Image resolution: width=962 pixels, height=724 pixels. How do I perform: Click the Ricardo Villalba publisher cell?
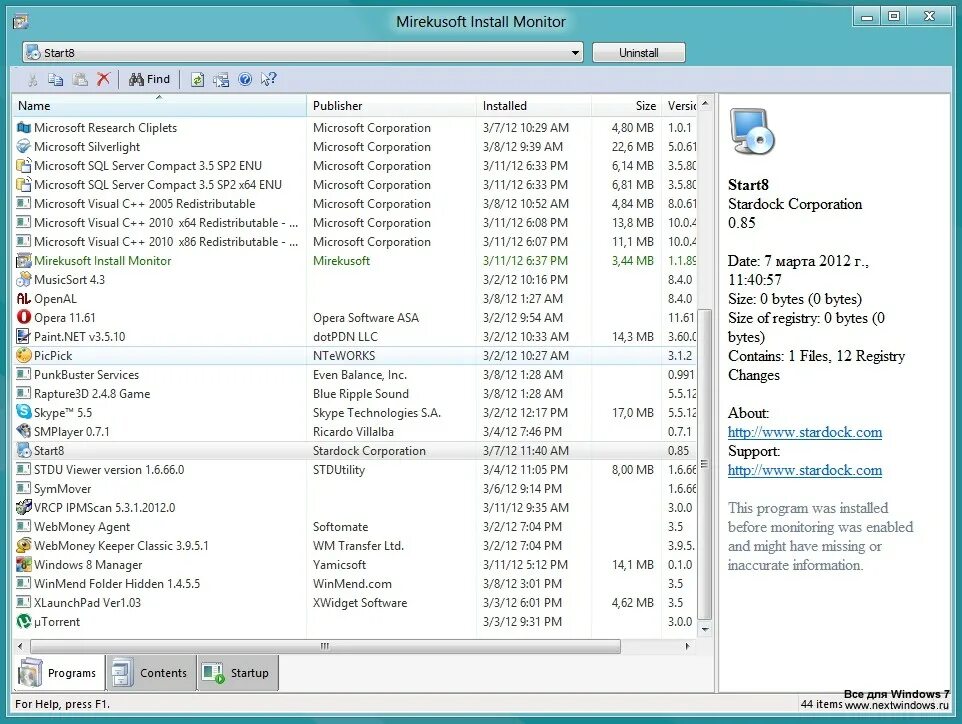pyautogui.click(x=353, y=431)
